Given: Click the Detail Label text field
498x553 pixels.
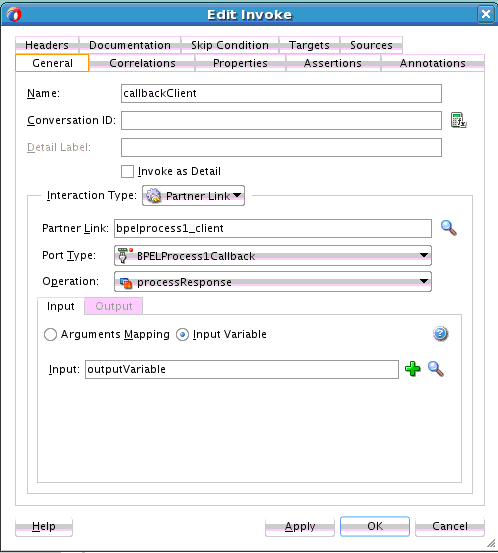Looking at the screenshot, I should pyautogui.click(x=281, y=147).
